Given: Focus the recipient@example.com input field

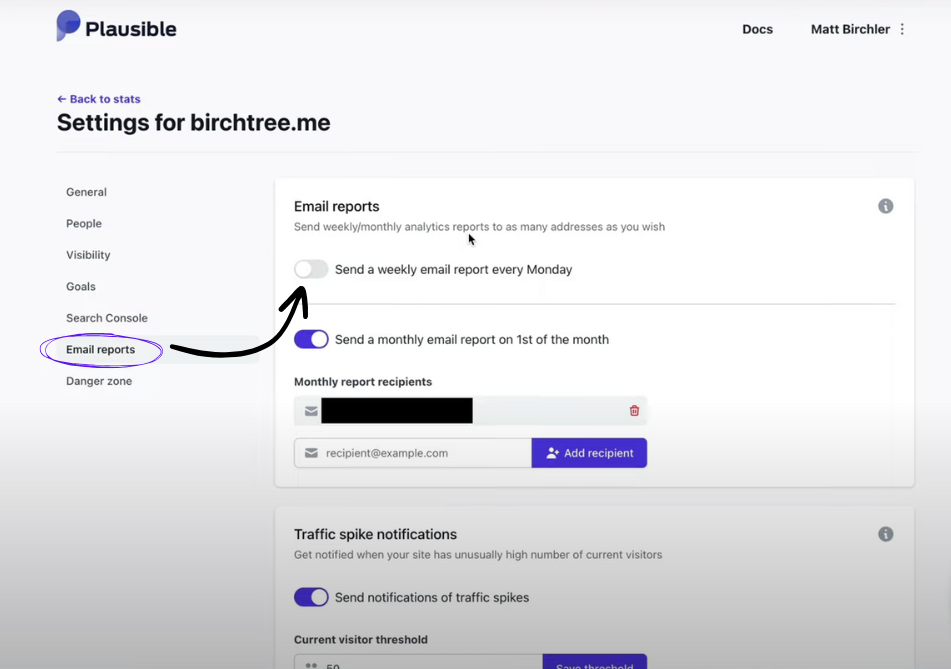Looking at the screenshot, I should click(x=413, y=453).
